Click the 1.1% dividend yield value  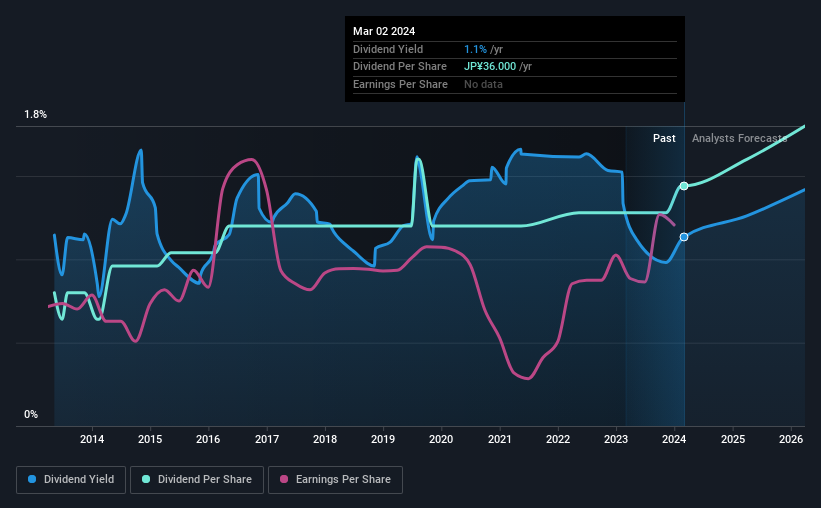(475, 49)
